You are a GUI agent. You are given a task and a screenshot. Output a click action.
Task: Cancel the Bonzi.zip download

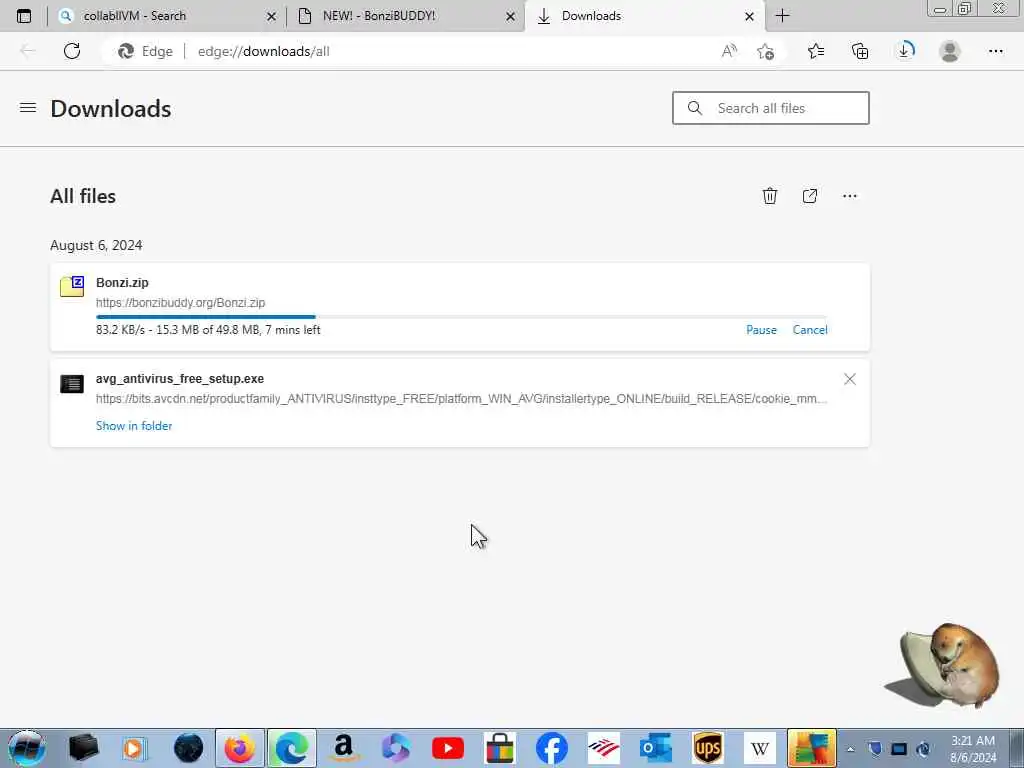810,330
